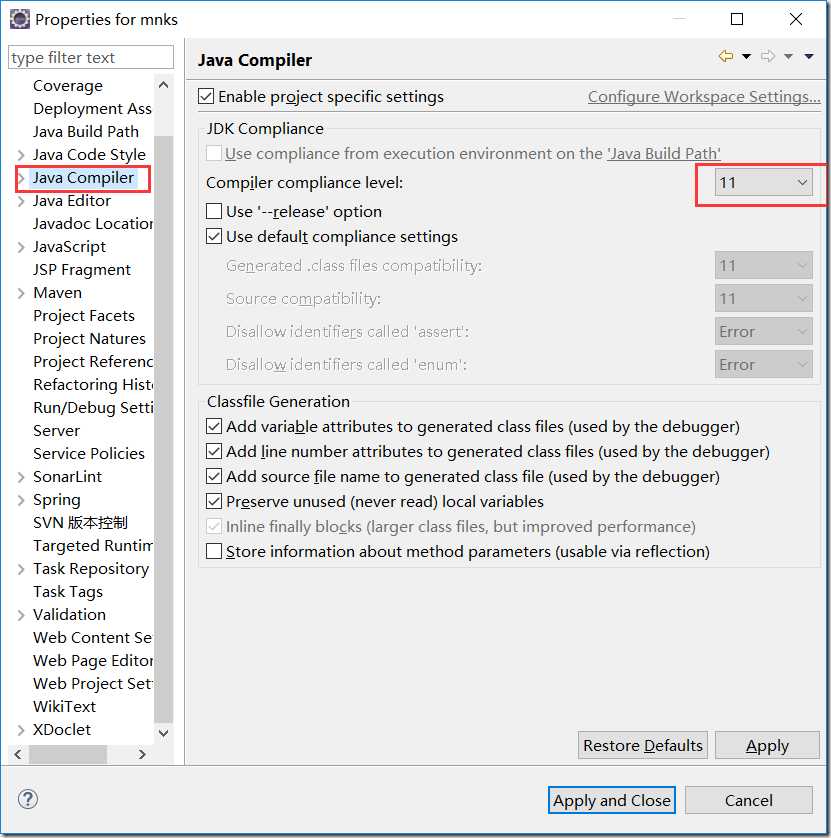The height and width of the screenshot is (838, 831).
Task: Toggle Add line number attributes checkbox
Action: (214, 451)
